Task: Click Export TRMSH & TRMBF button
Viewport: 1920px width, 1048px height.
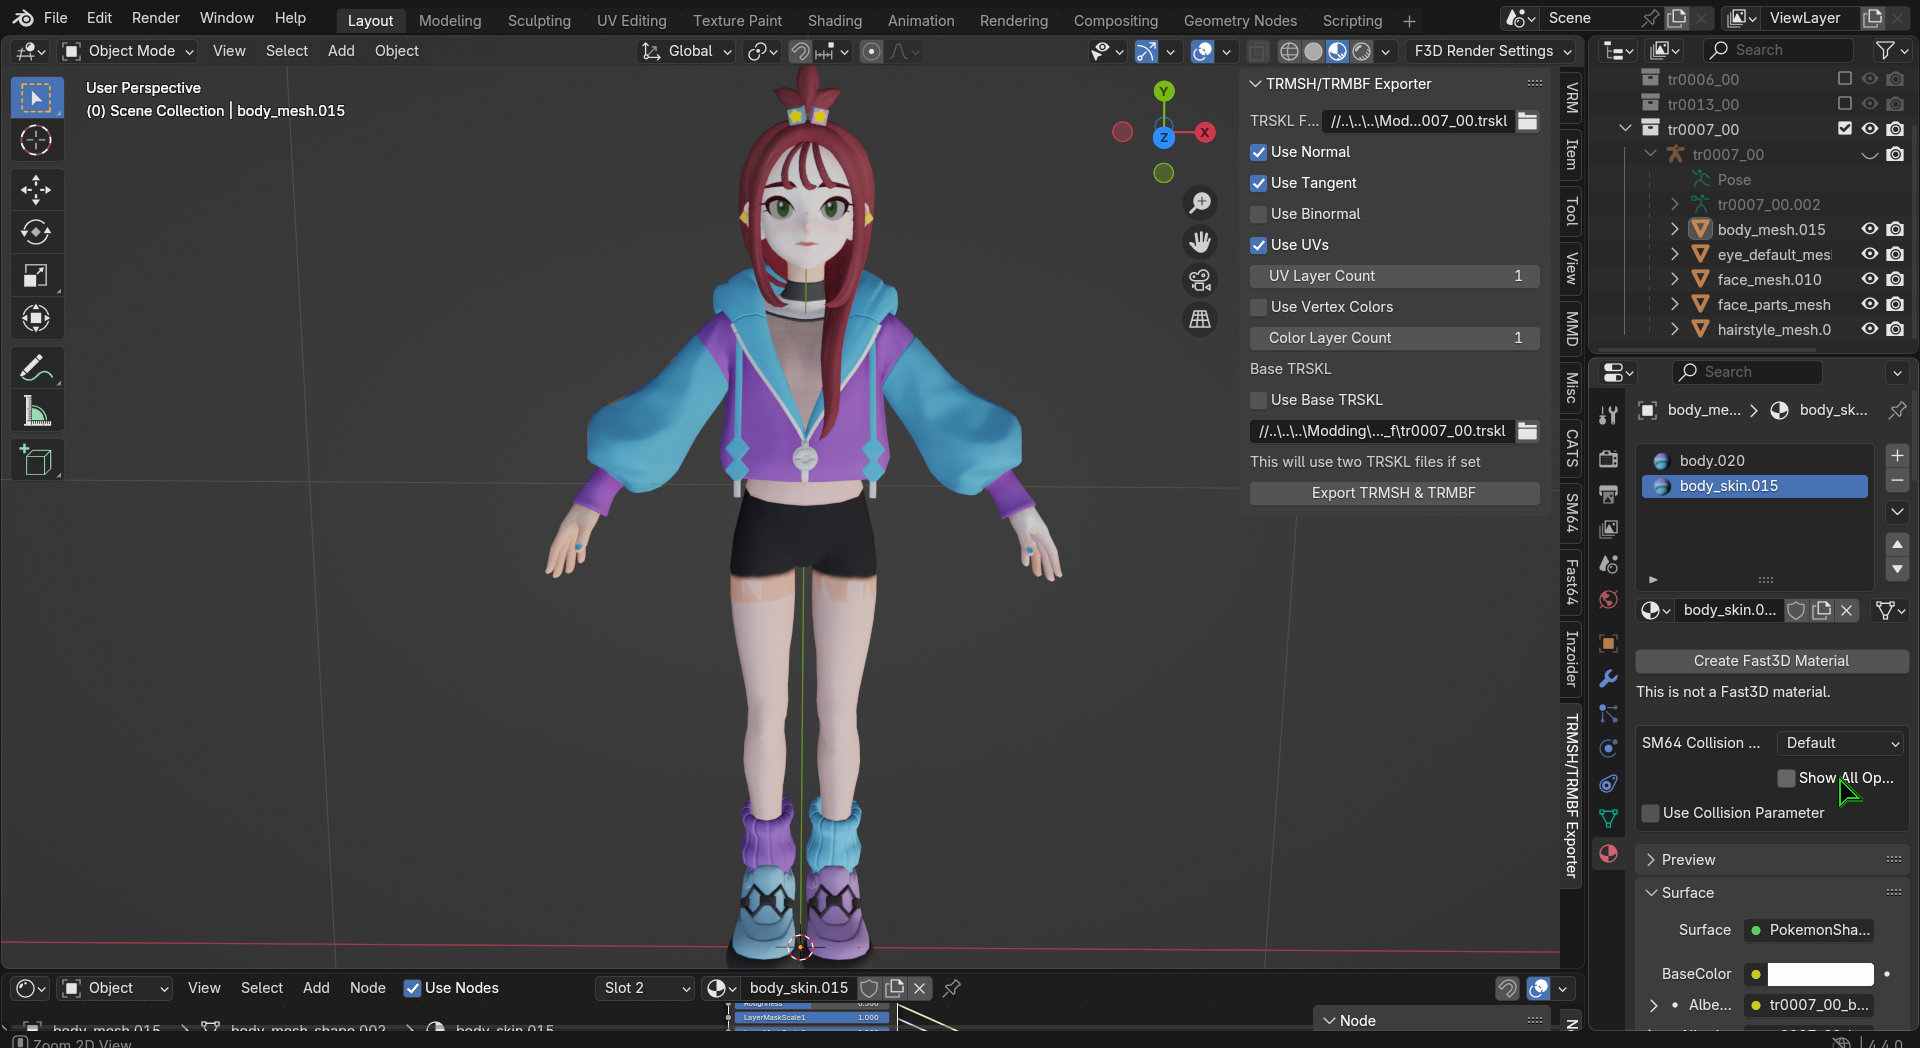Action: point(1394,493)
